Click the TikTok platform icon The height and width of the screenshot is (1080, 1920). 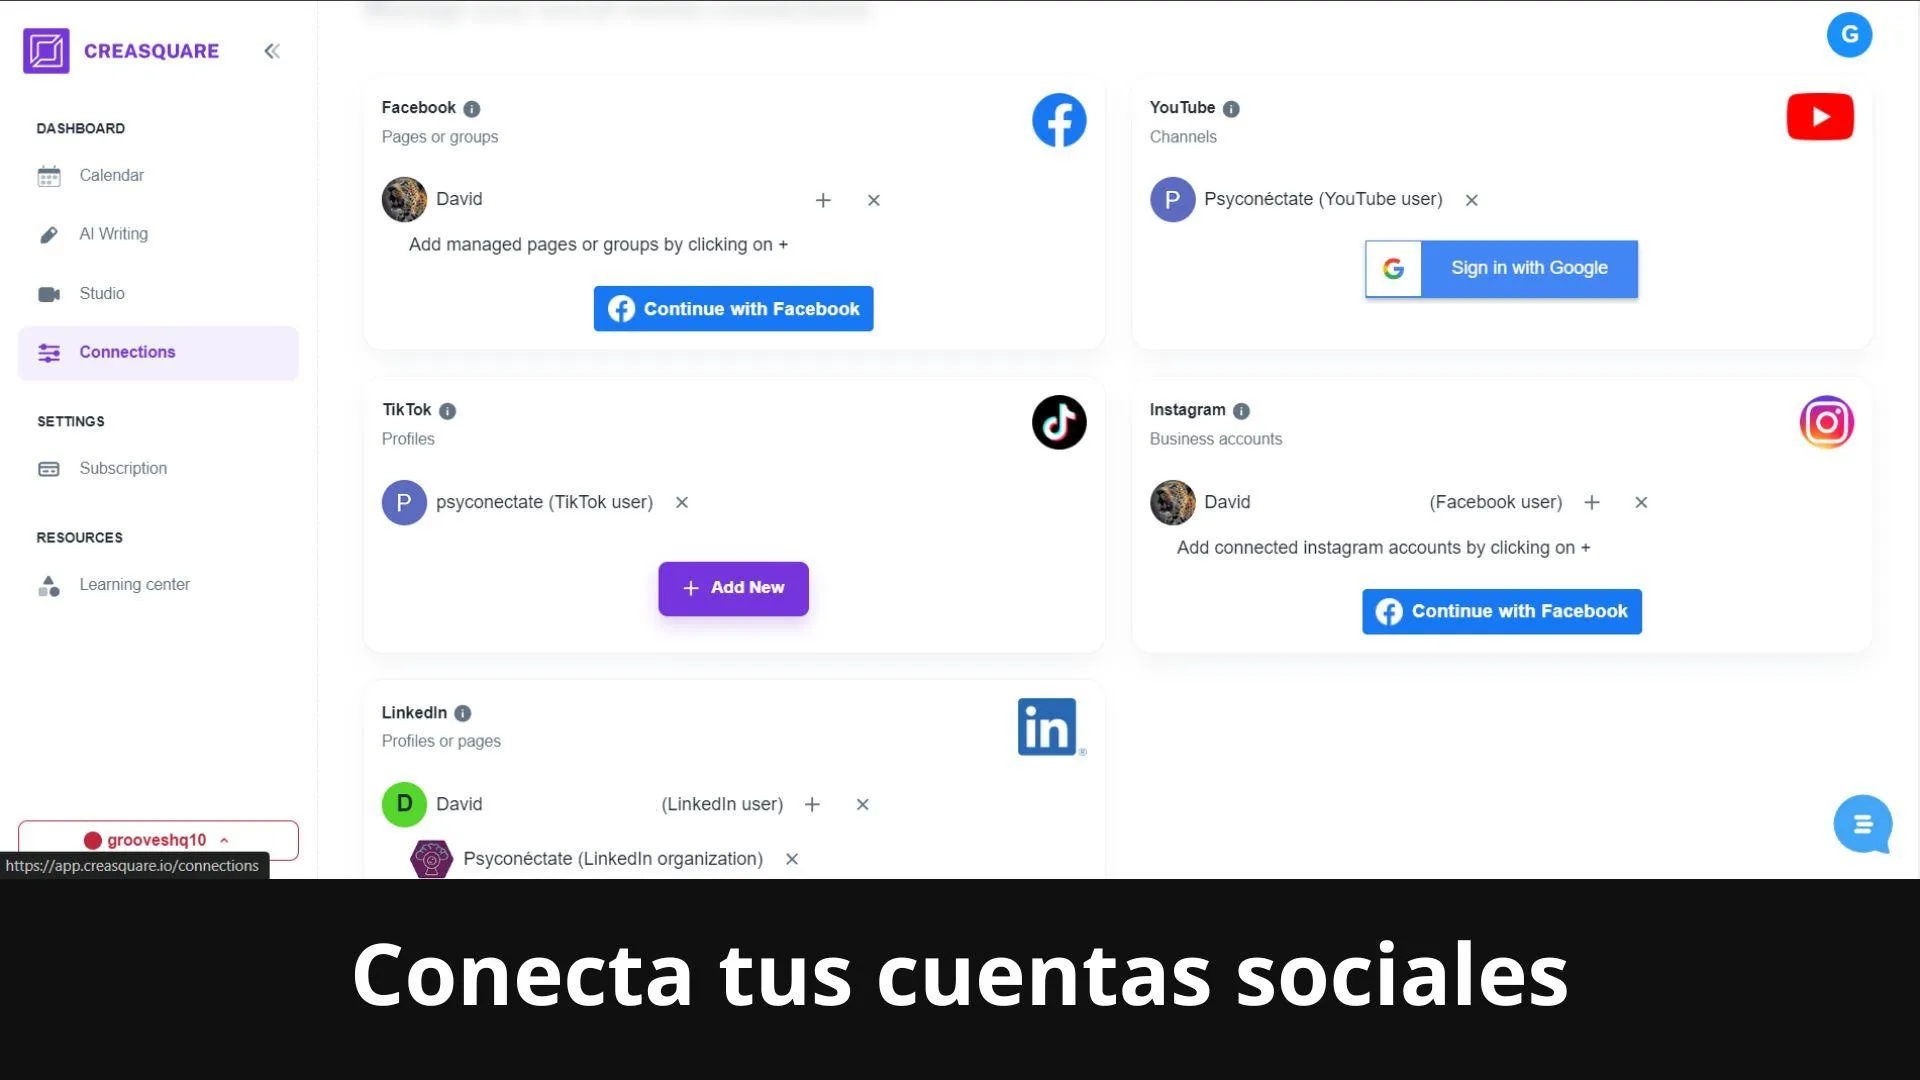pyautogui.click(x=1058, y=422)
